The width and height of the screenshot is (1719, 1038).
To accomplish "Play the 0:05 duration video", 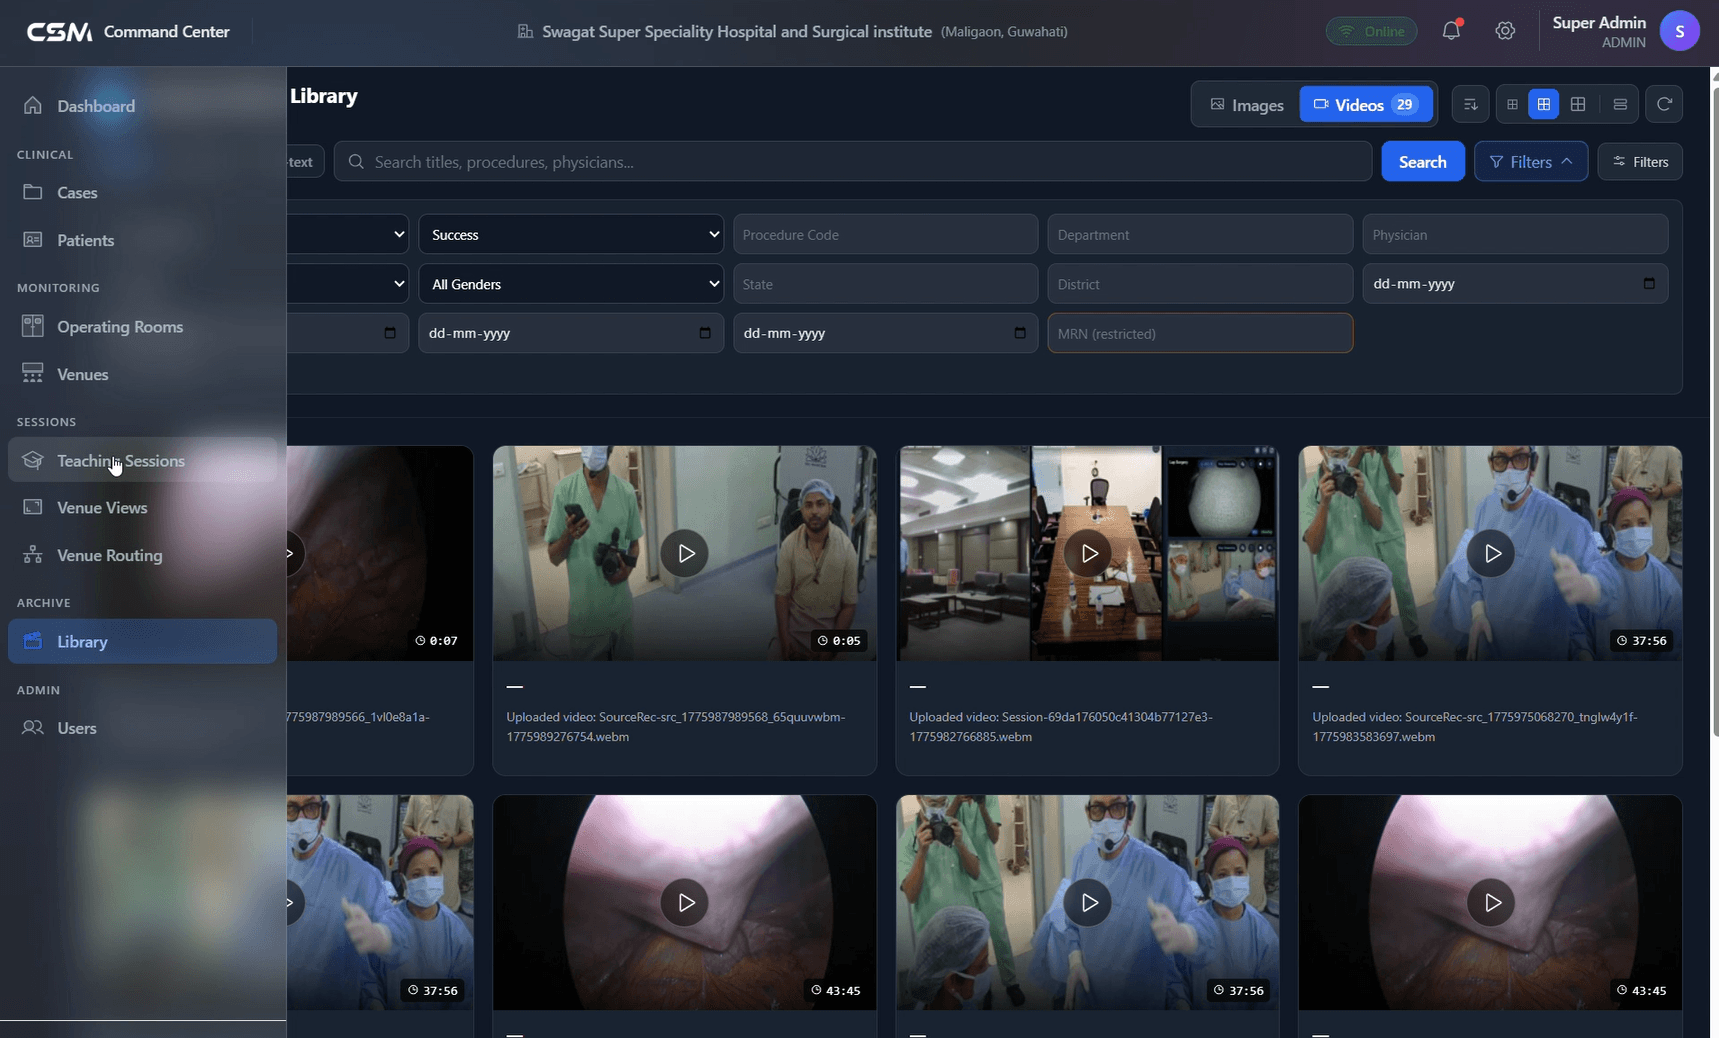I will (685, 553).
